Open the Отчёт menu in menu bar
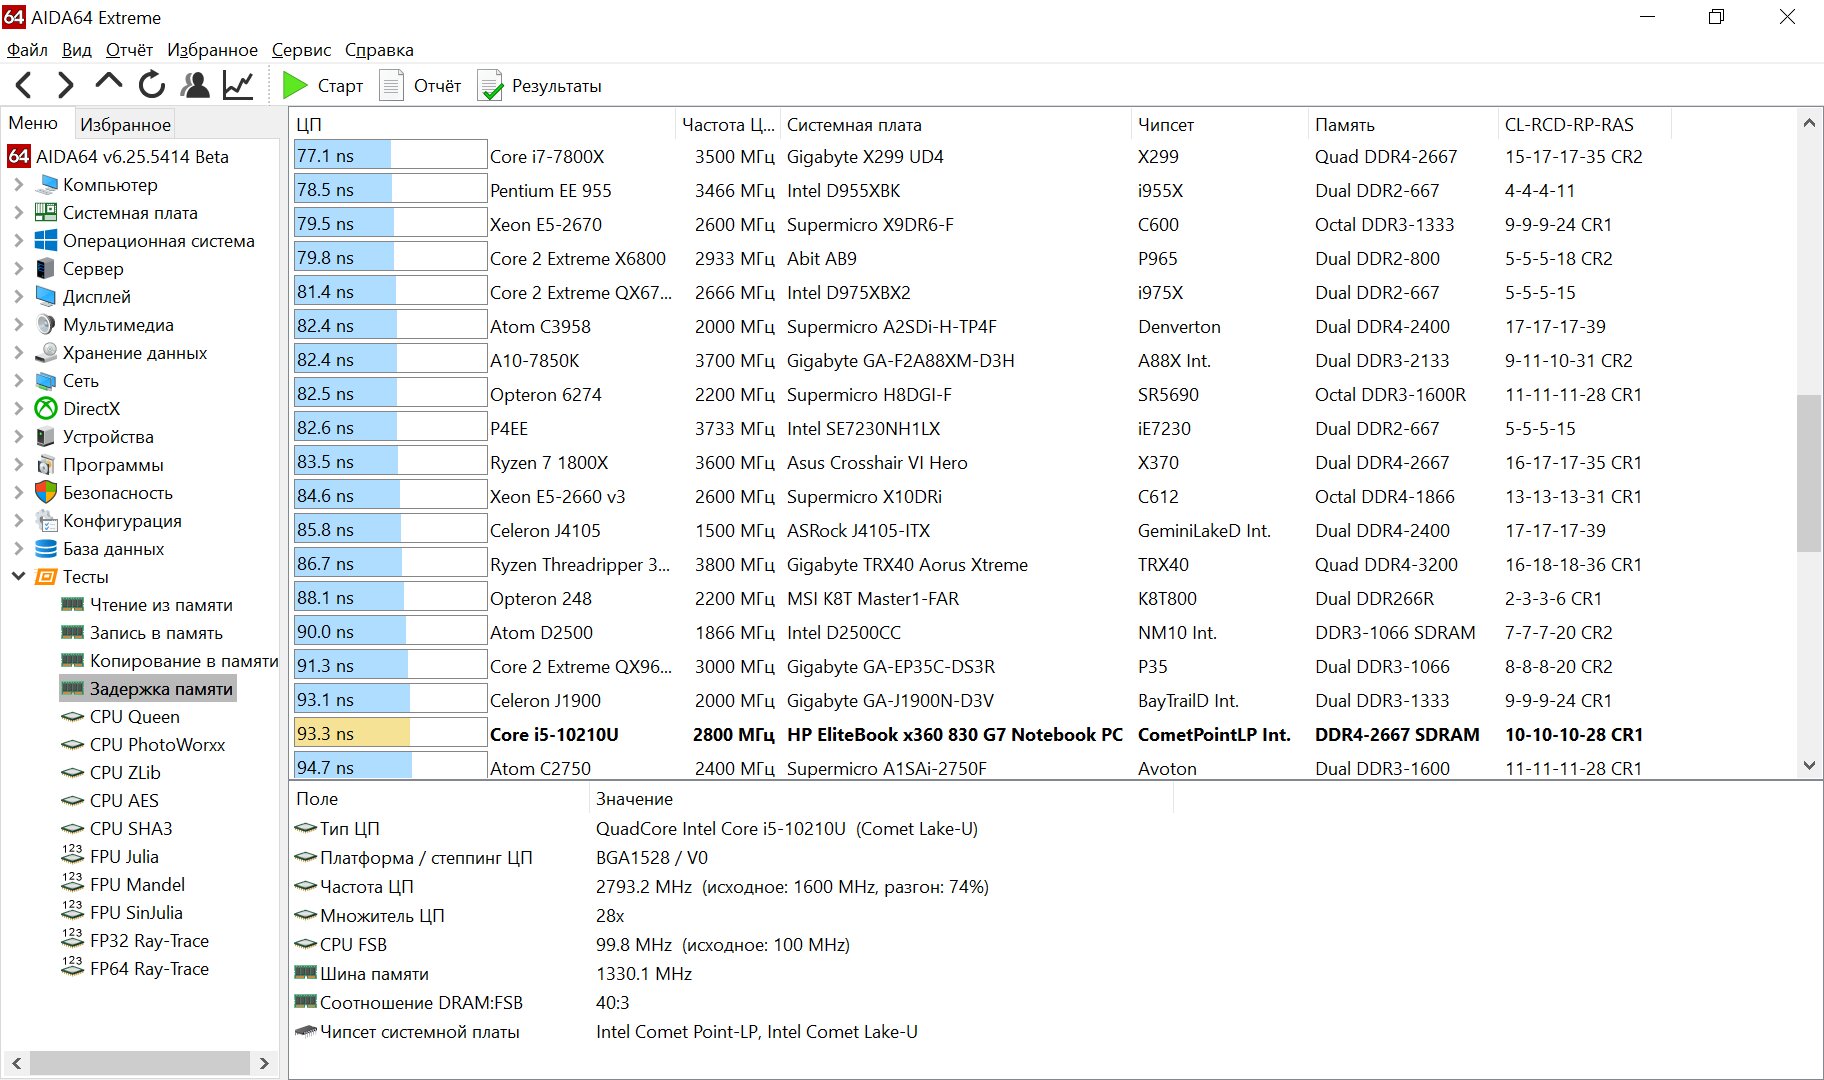The width and height of the screenshot is (1824, 1080). (129, 50)
